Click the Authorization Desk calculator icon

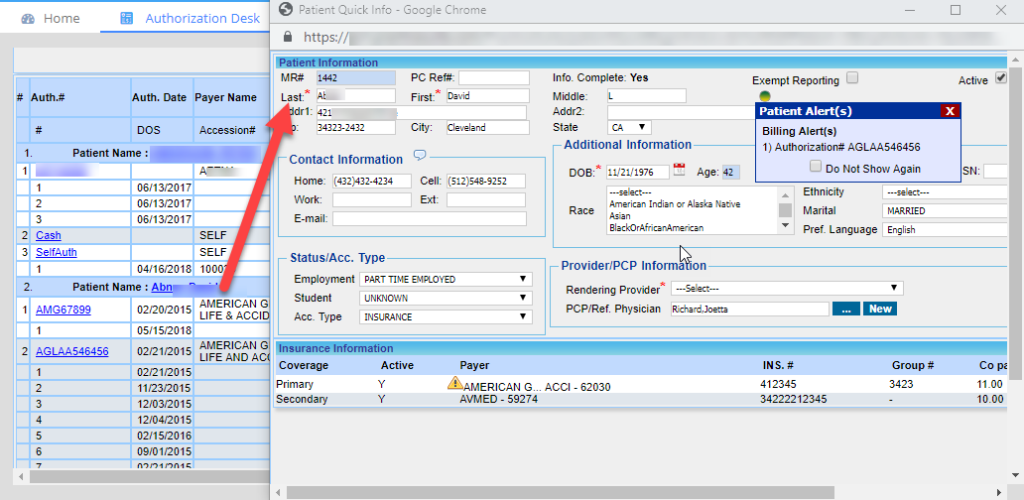coord(127,18)
